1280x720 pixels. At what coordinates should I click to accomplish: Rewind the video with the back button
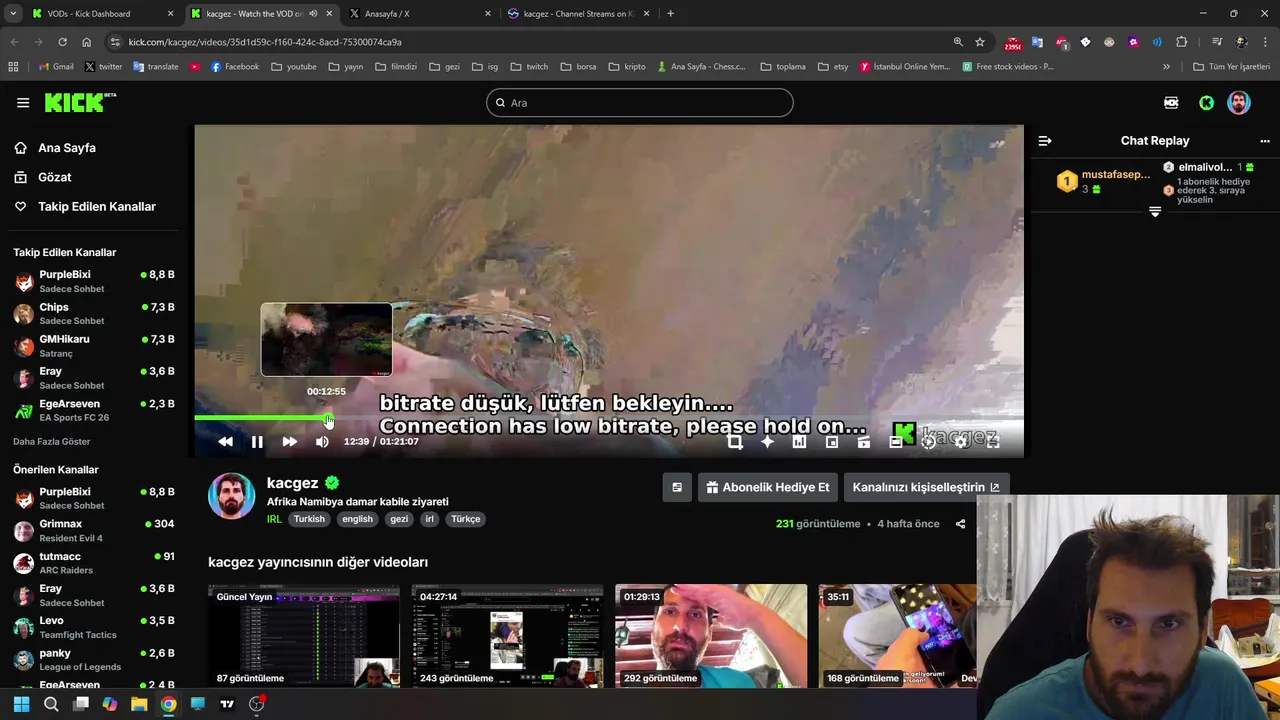coord(225,441)
